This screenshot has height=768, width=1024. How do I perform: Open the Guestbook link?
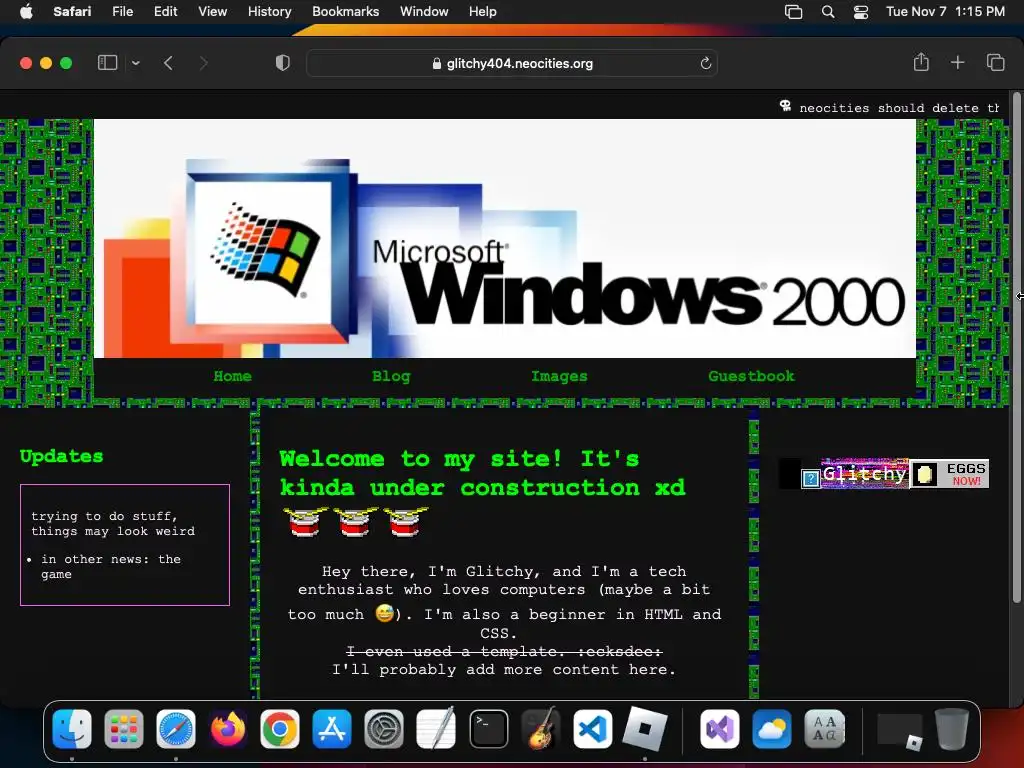(x=752, y=376)
